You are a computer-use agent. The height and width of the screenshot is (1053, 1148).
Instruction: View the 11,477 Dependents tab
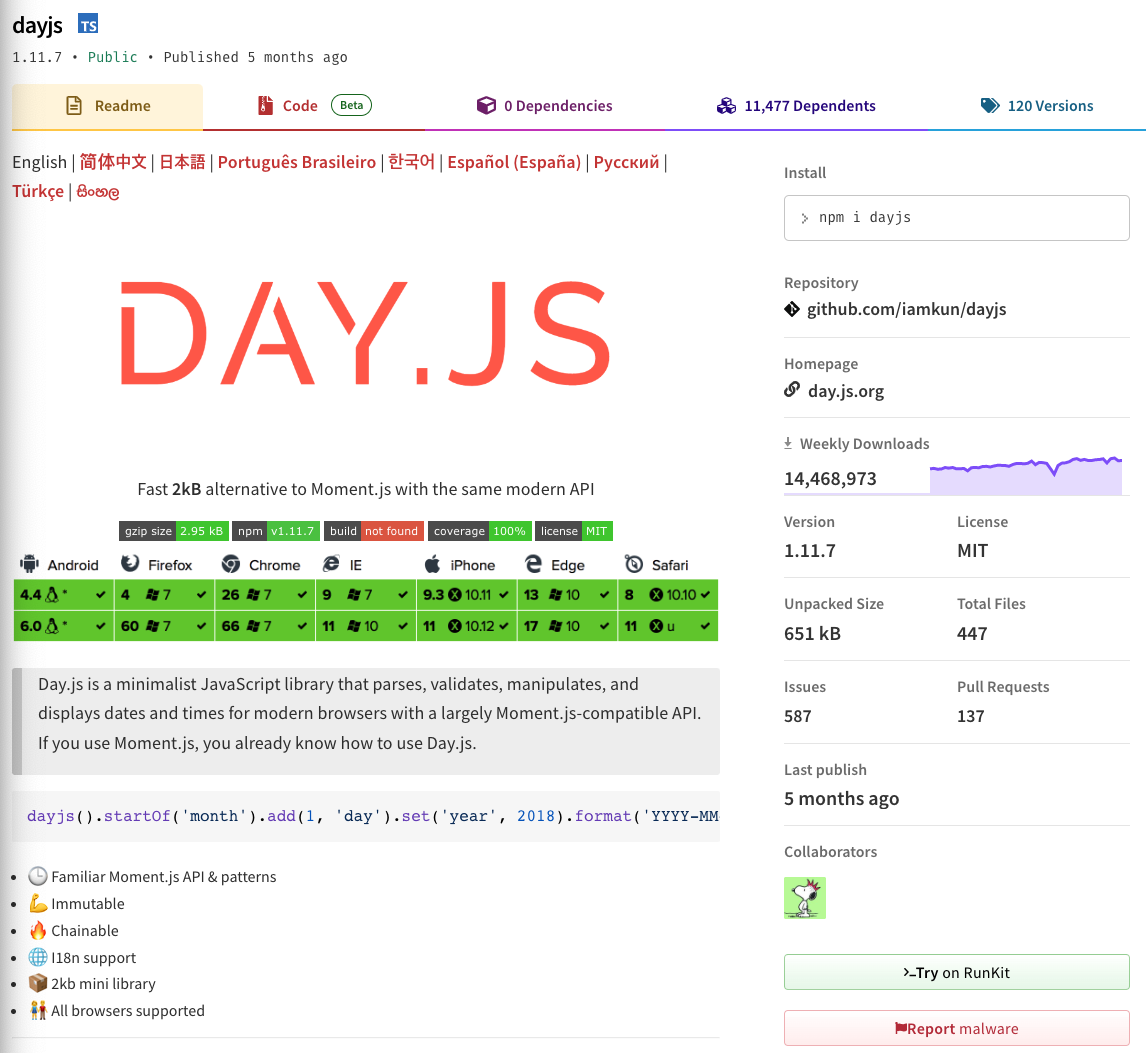point(796,106)
